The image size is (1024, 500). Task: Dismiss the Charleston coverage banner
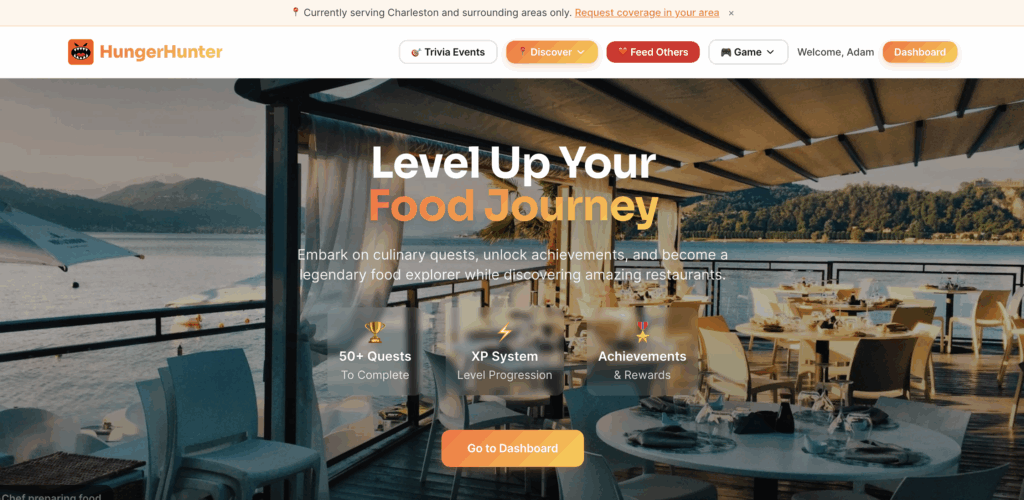click(731, 13)
